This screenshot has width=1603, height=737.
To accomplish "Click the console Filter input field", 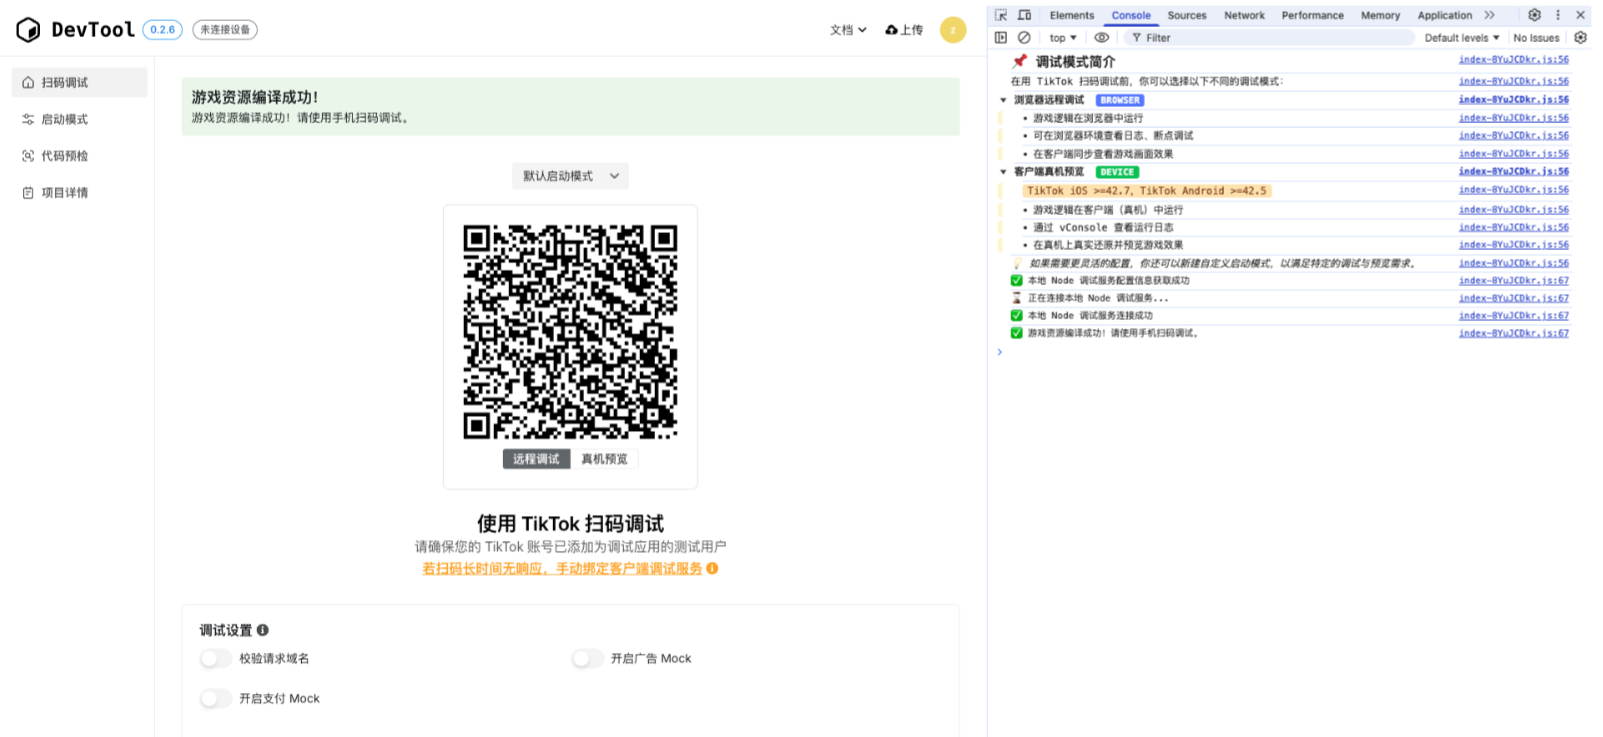I will (x=1270, y=38).
